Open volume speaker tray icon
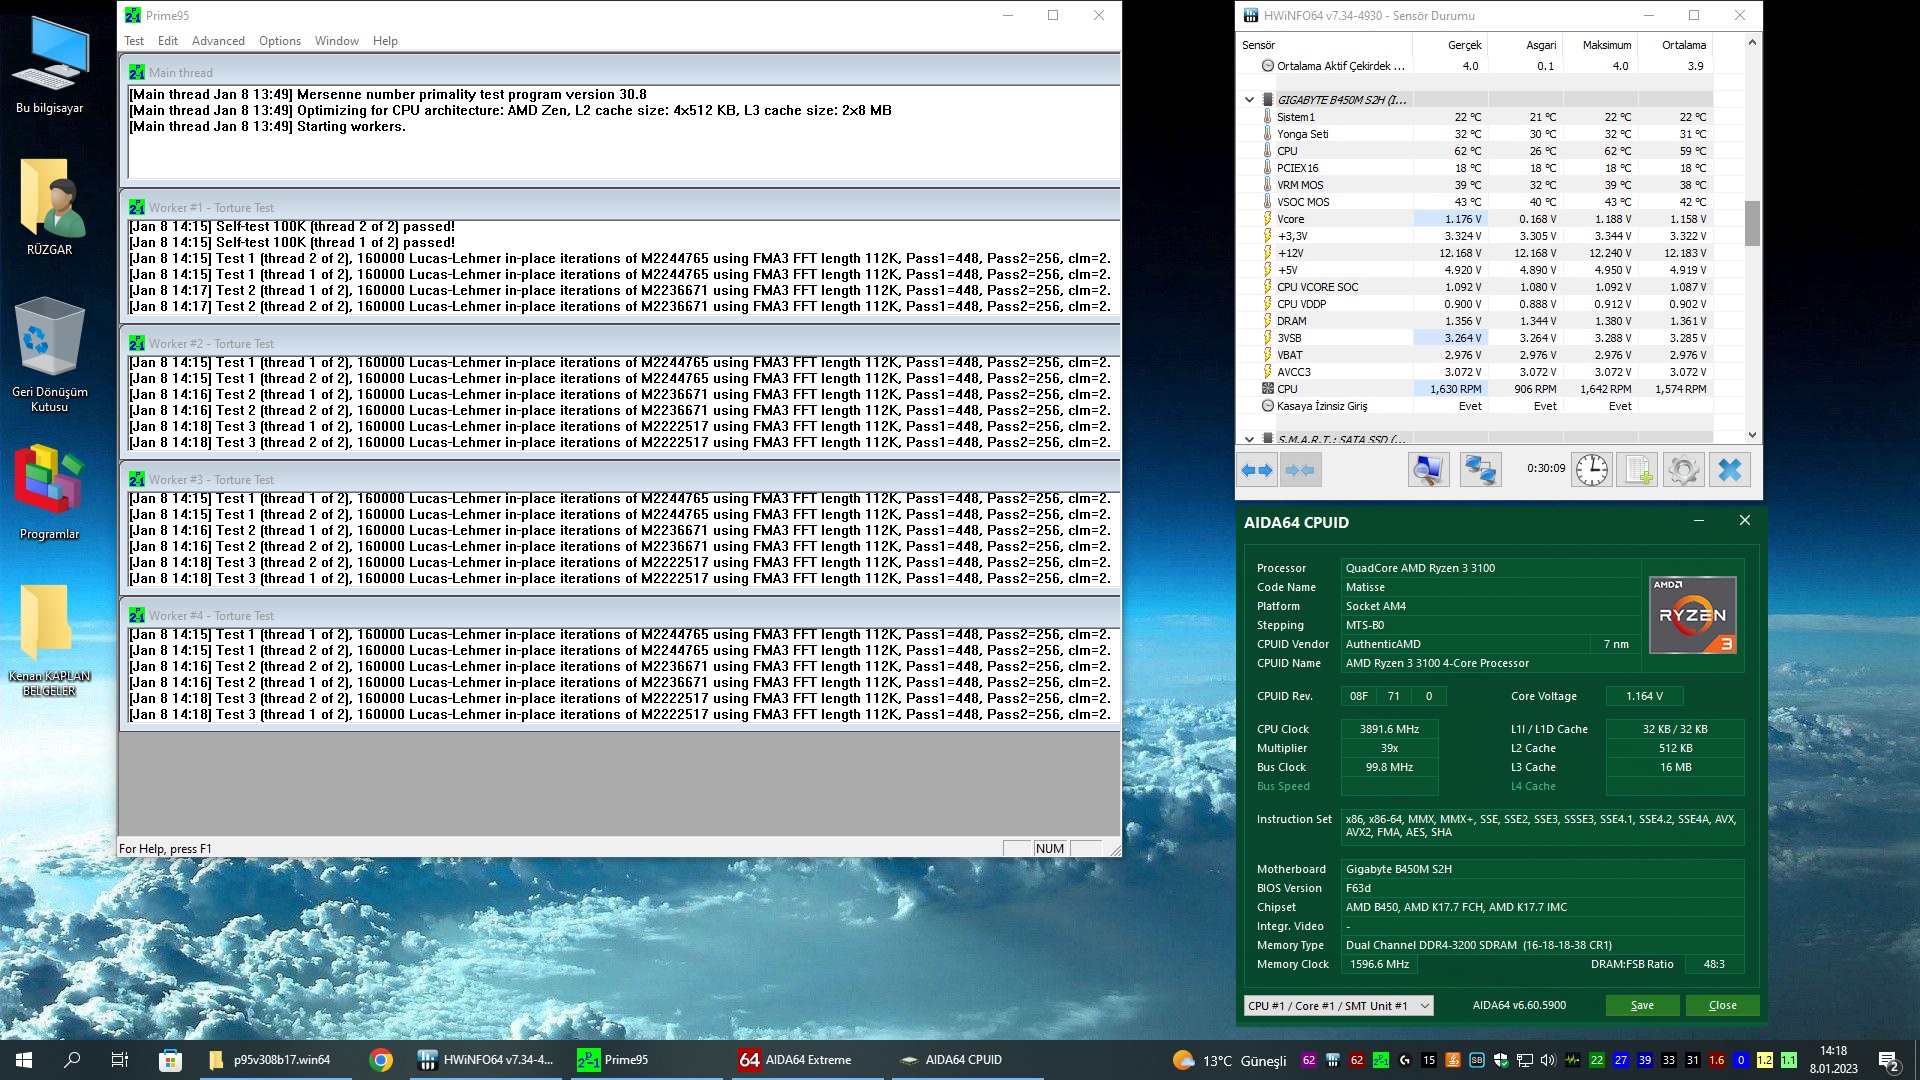This screenshot has width=1920, height=1080. (1548, 1060)
